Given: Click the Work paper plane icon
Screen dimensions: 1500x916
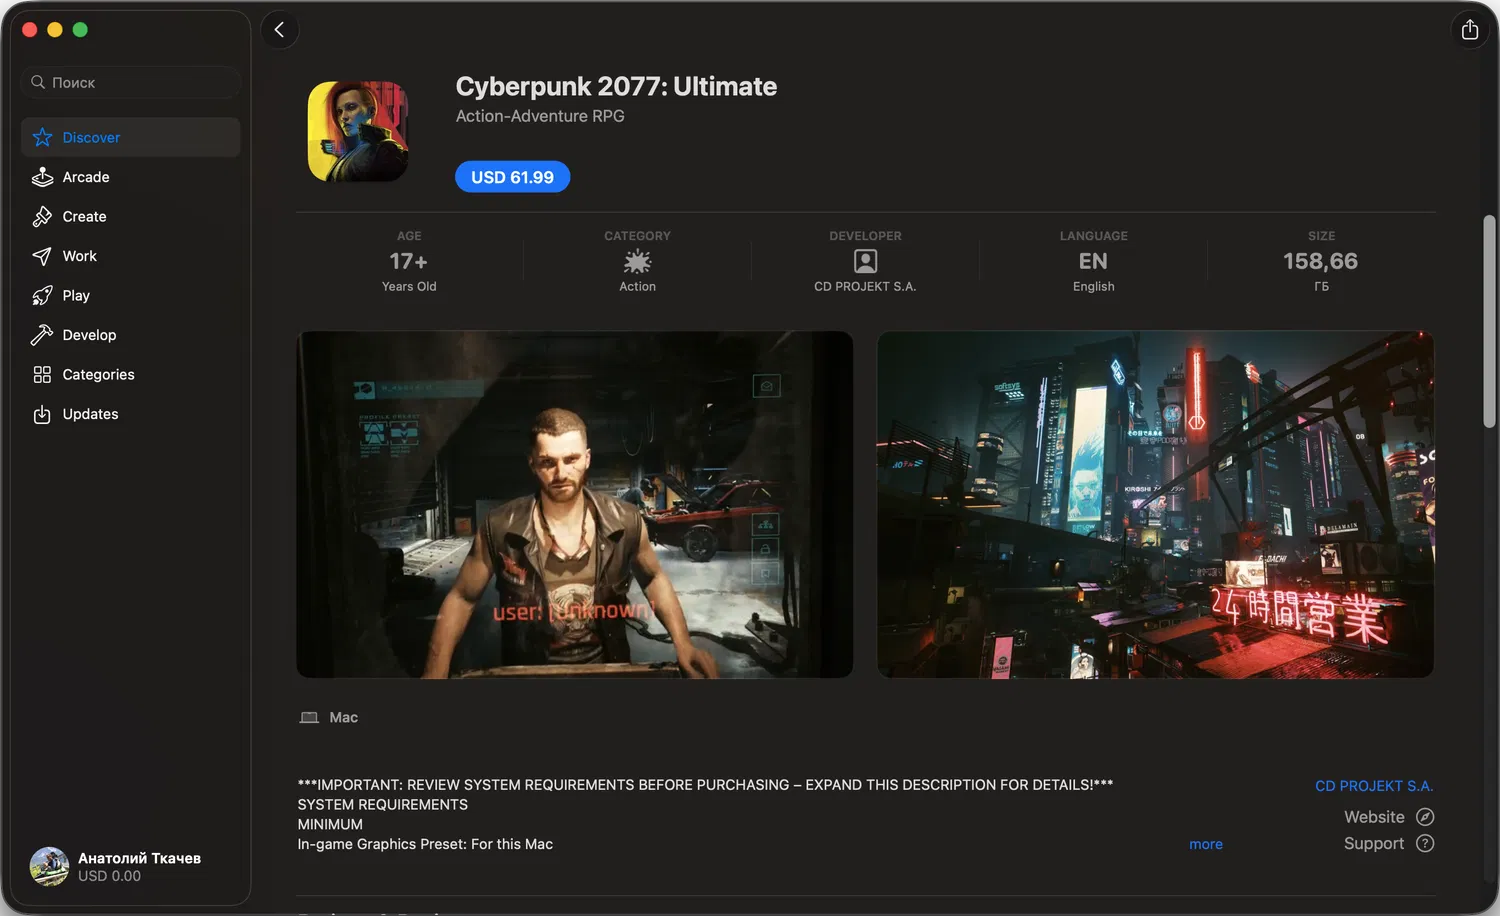Looking at the screenshot, I should (x=42, y=256).
